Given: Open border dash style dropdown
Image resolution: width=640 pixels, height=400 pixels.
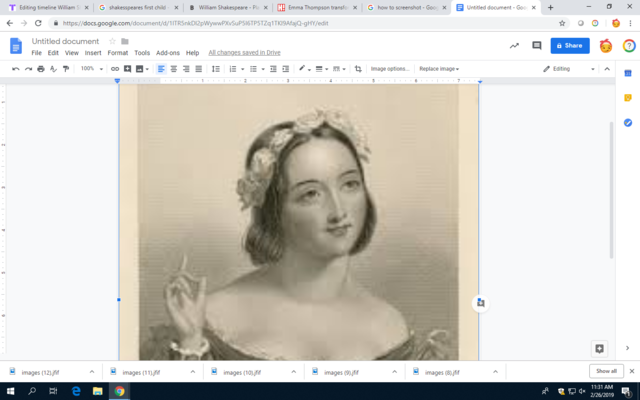Looking at the screenshot, I should click(x=339, y=69).
